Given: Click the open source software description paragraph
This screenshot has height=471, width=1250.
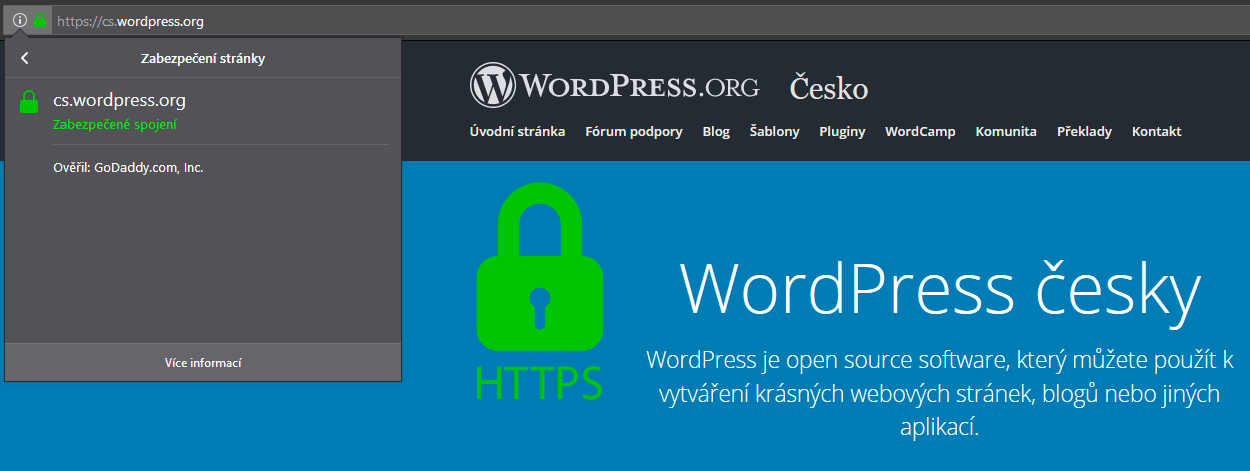Looking at the screenshot, I should (940, 394).
